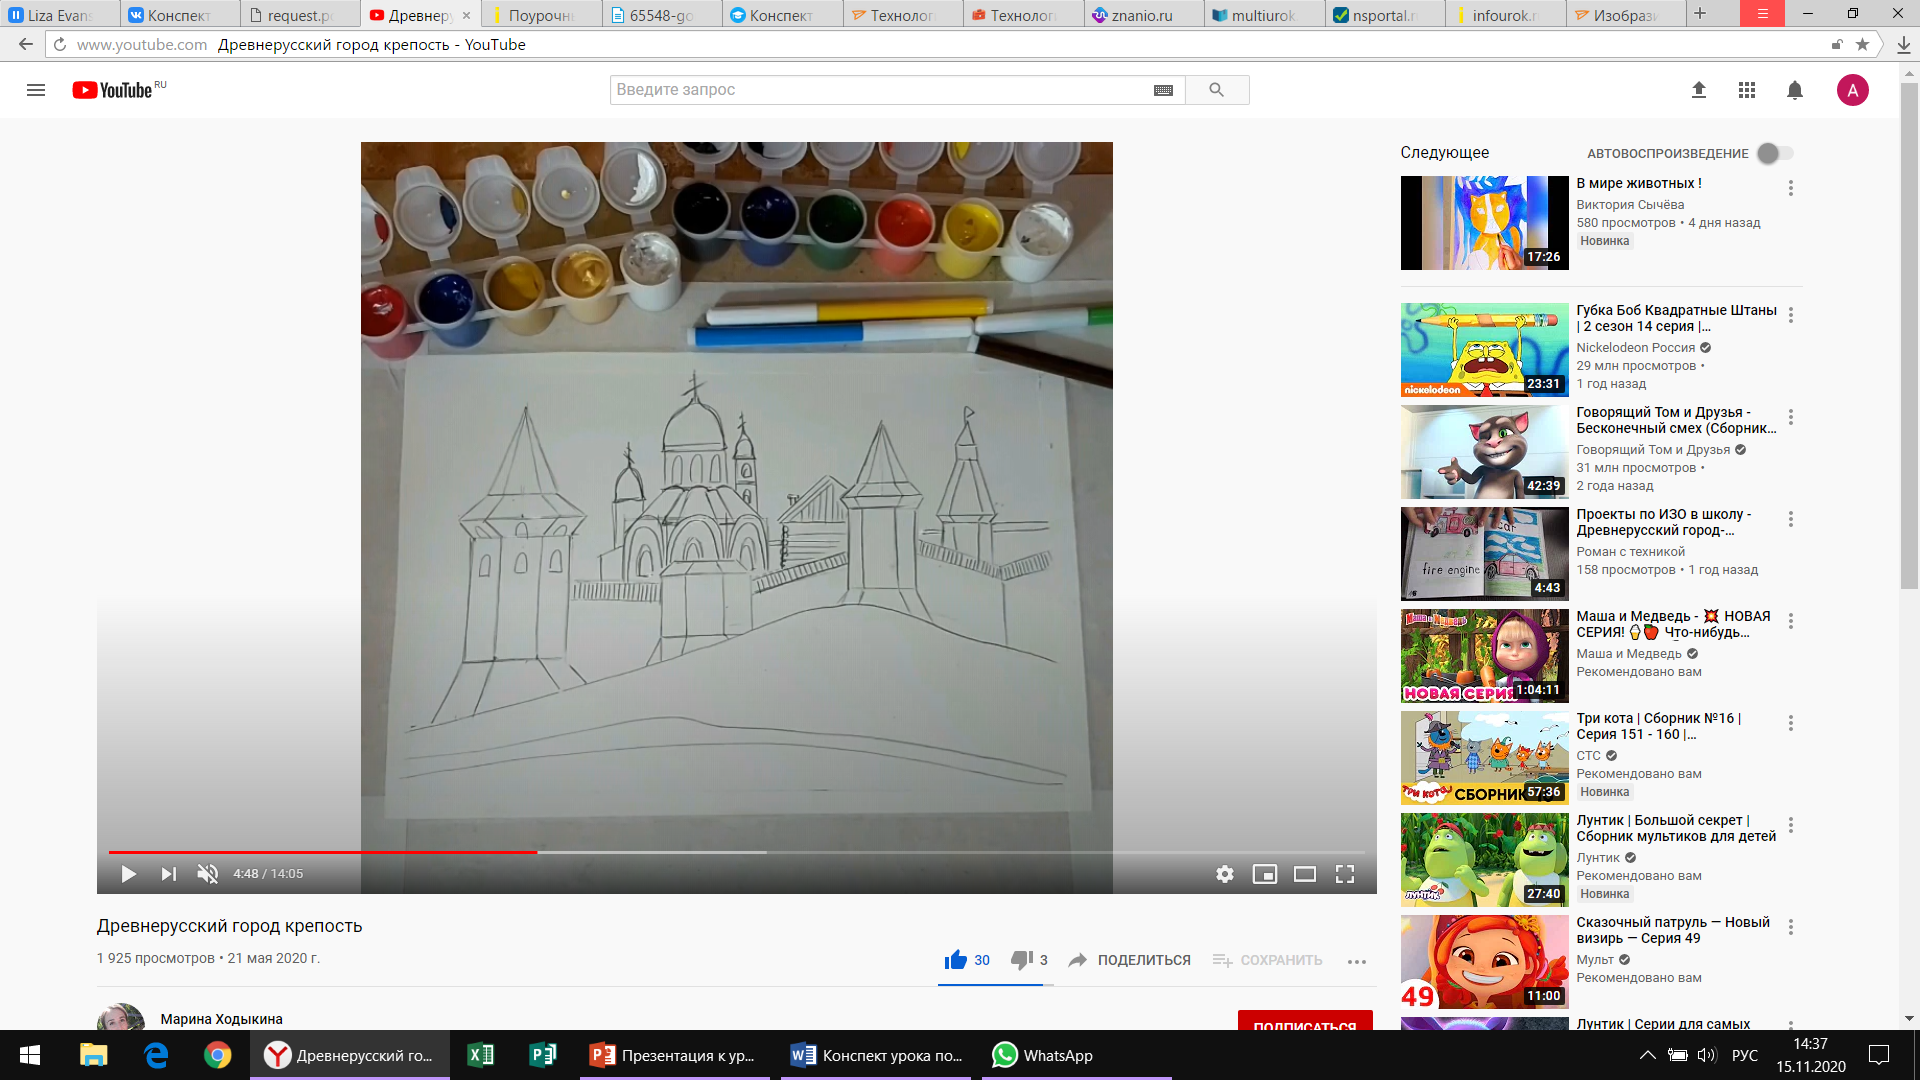1920x1080 pixels.
Task: Switch keyboard language РУС in tray
Action: 1744,1055
